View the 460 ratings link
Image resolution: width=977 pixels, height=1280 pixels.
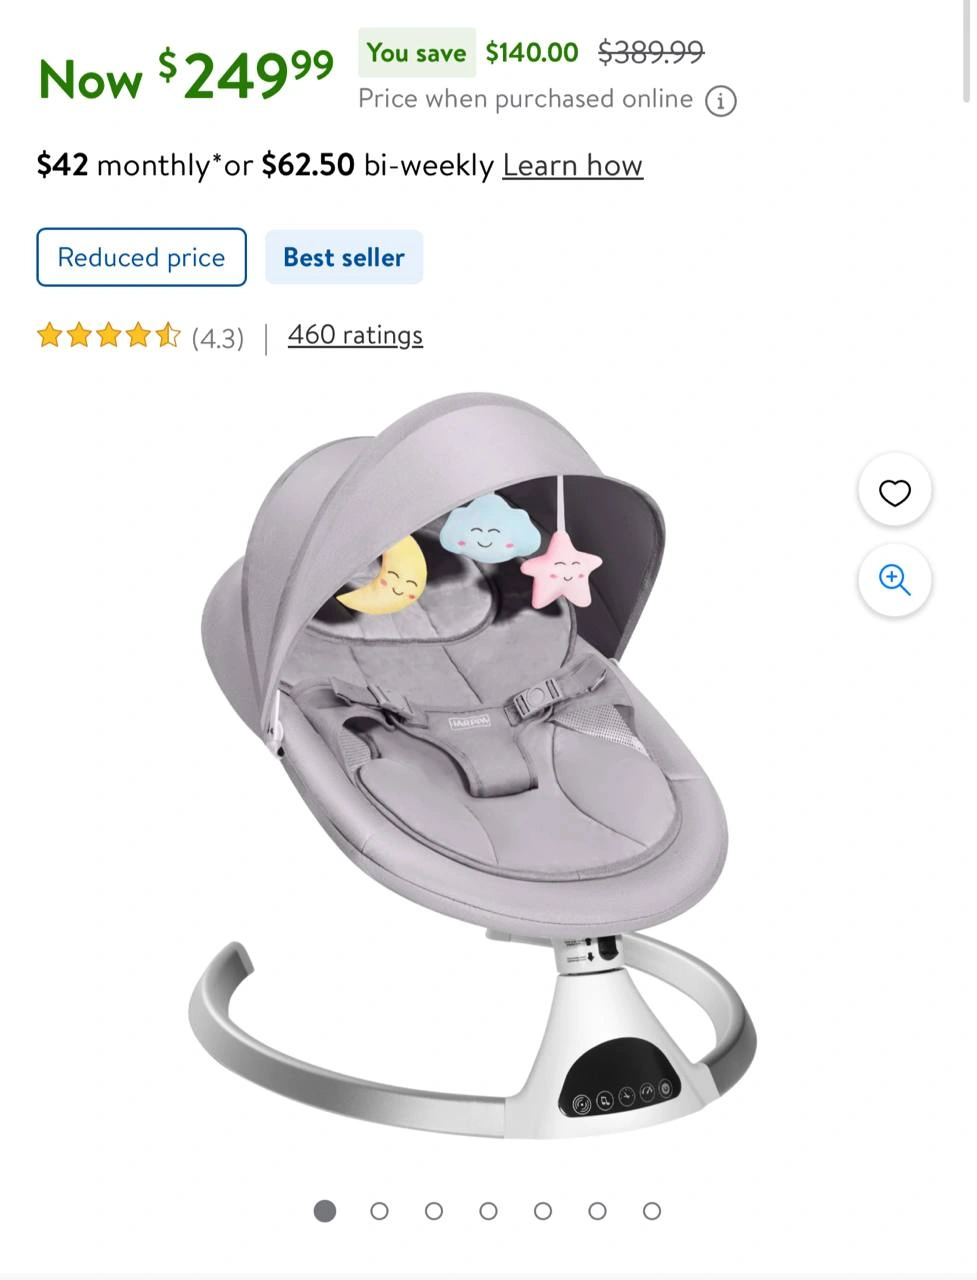355,335
